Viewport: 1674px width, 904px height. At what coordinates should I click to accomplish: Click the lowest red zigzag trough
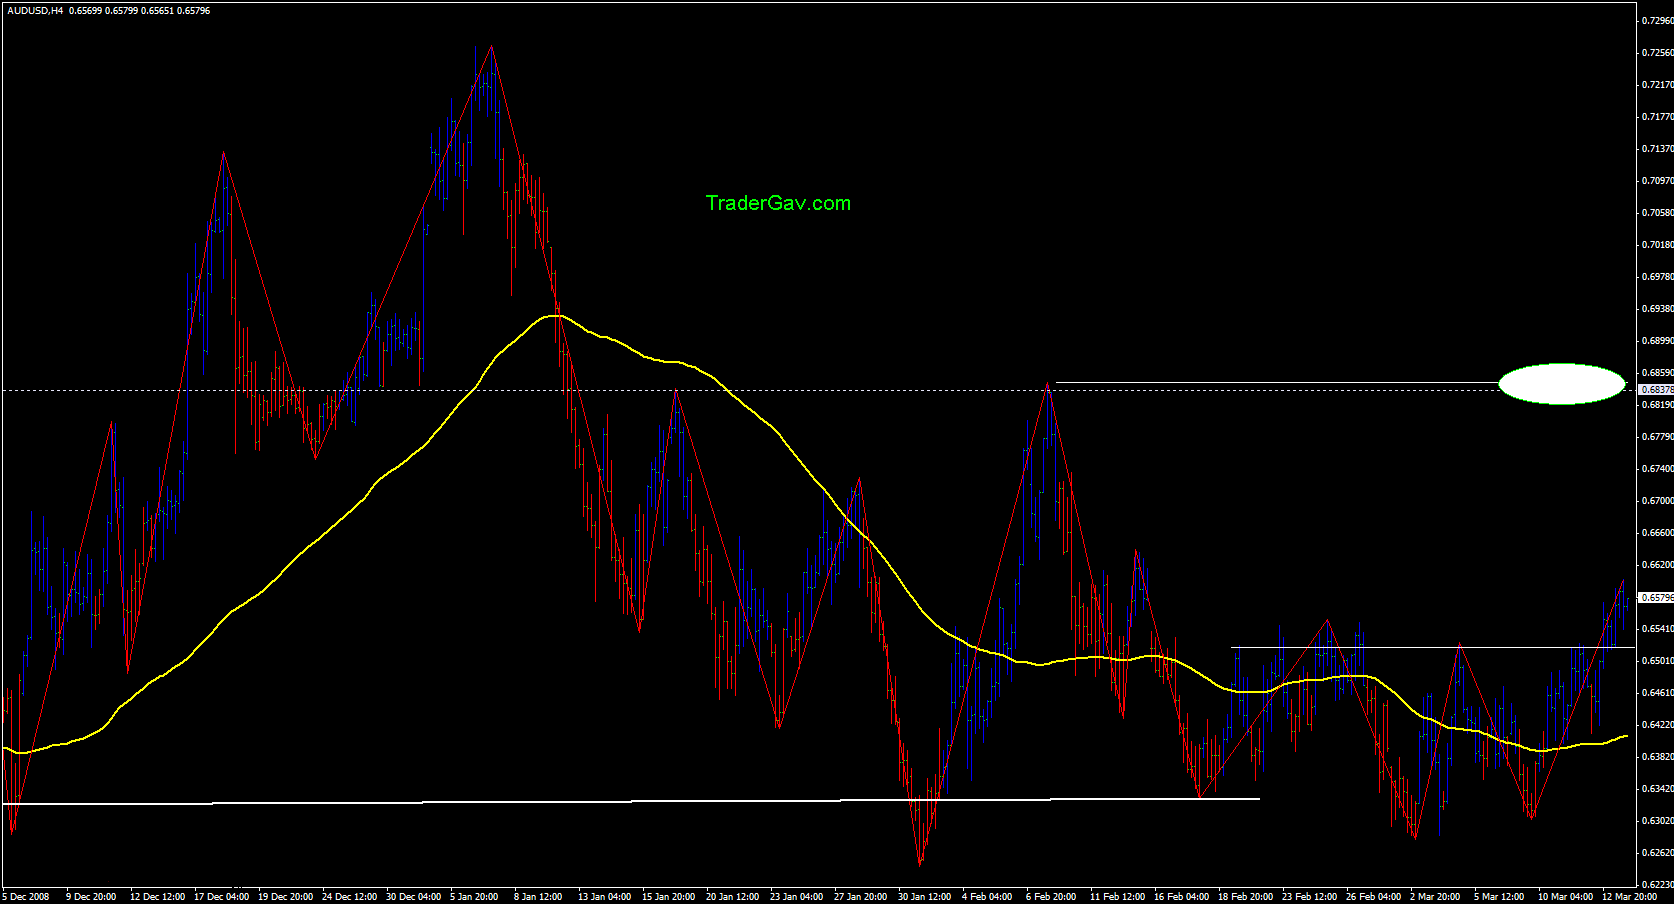(920, 863)
